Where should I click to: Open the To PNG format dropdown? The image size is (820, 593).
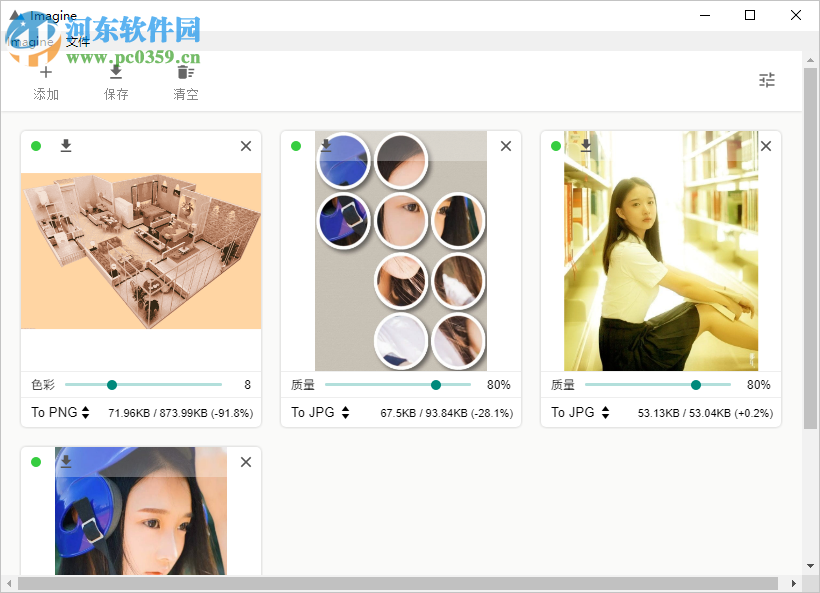60,413
